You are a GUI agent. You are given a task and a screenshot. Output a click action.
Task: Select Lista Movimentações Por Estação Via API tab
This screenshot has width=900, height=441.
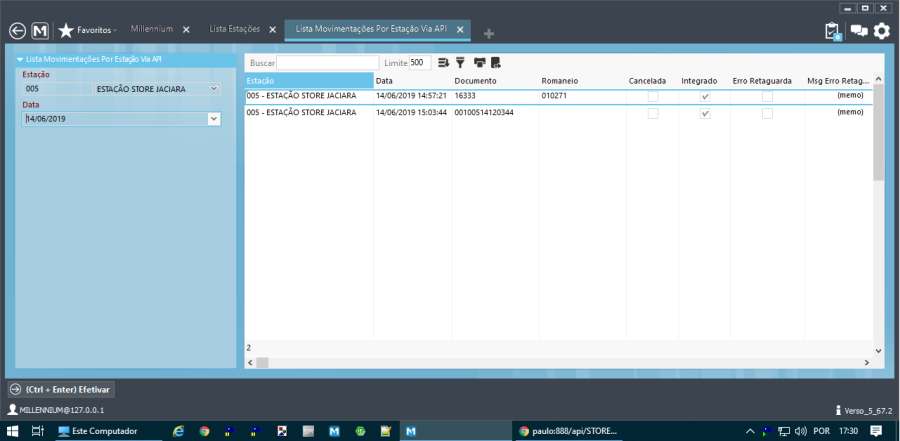coord(371,29)
